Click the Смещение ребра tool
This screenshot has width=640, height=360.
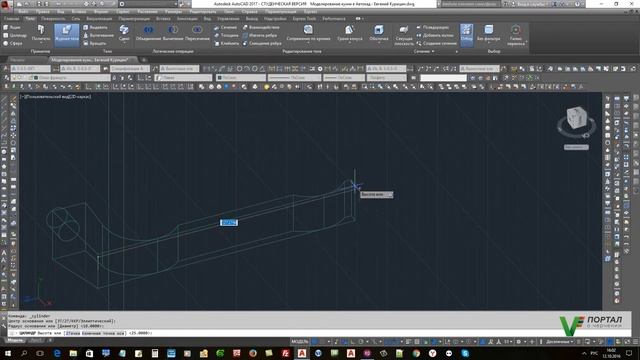pyautogui.click(x=262, y=43)
